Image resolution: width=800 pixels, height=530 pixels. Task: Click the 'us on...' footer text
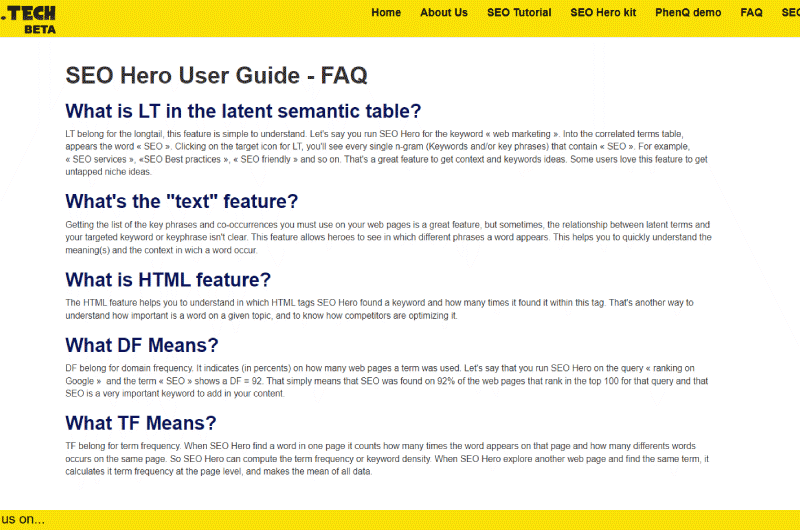click(23, 519)
